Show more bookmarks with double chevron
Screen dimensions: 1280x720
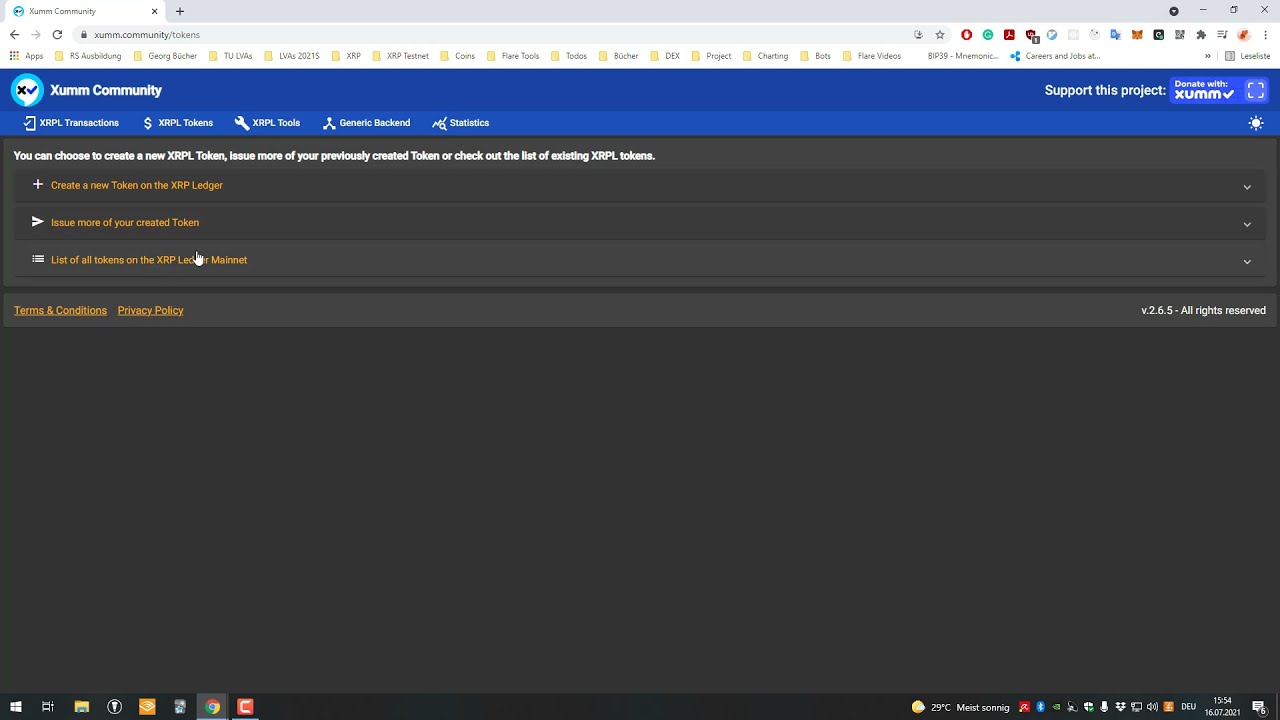[1208, 56]
